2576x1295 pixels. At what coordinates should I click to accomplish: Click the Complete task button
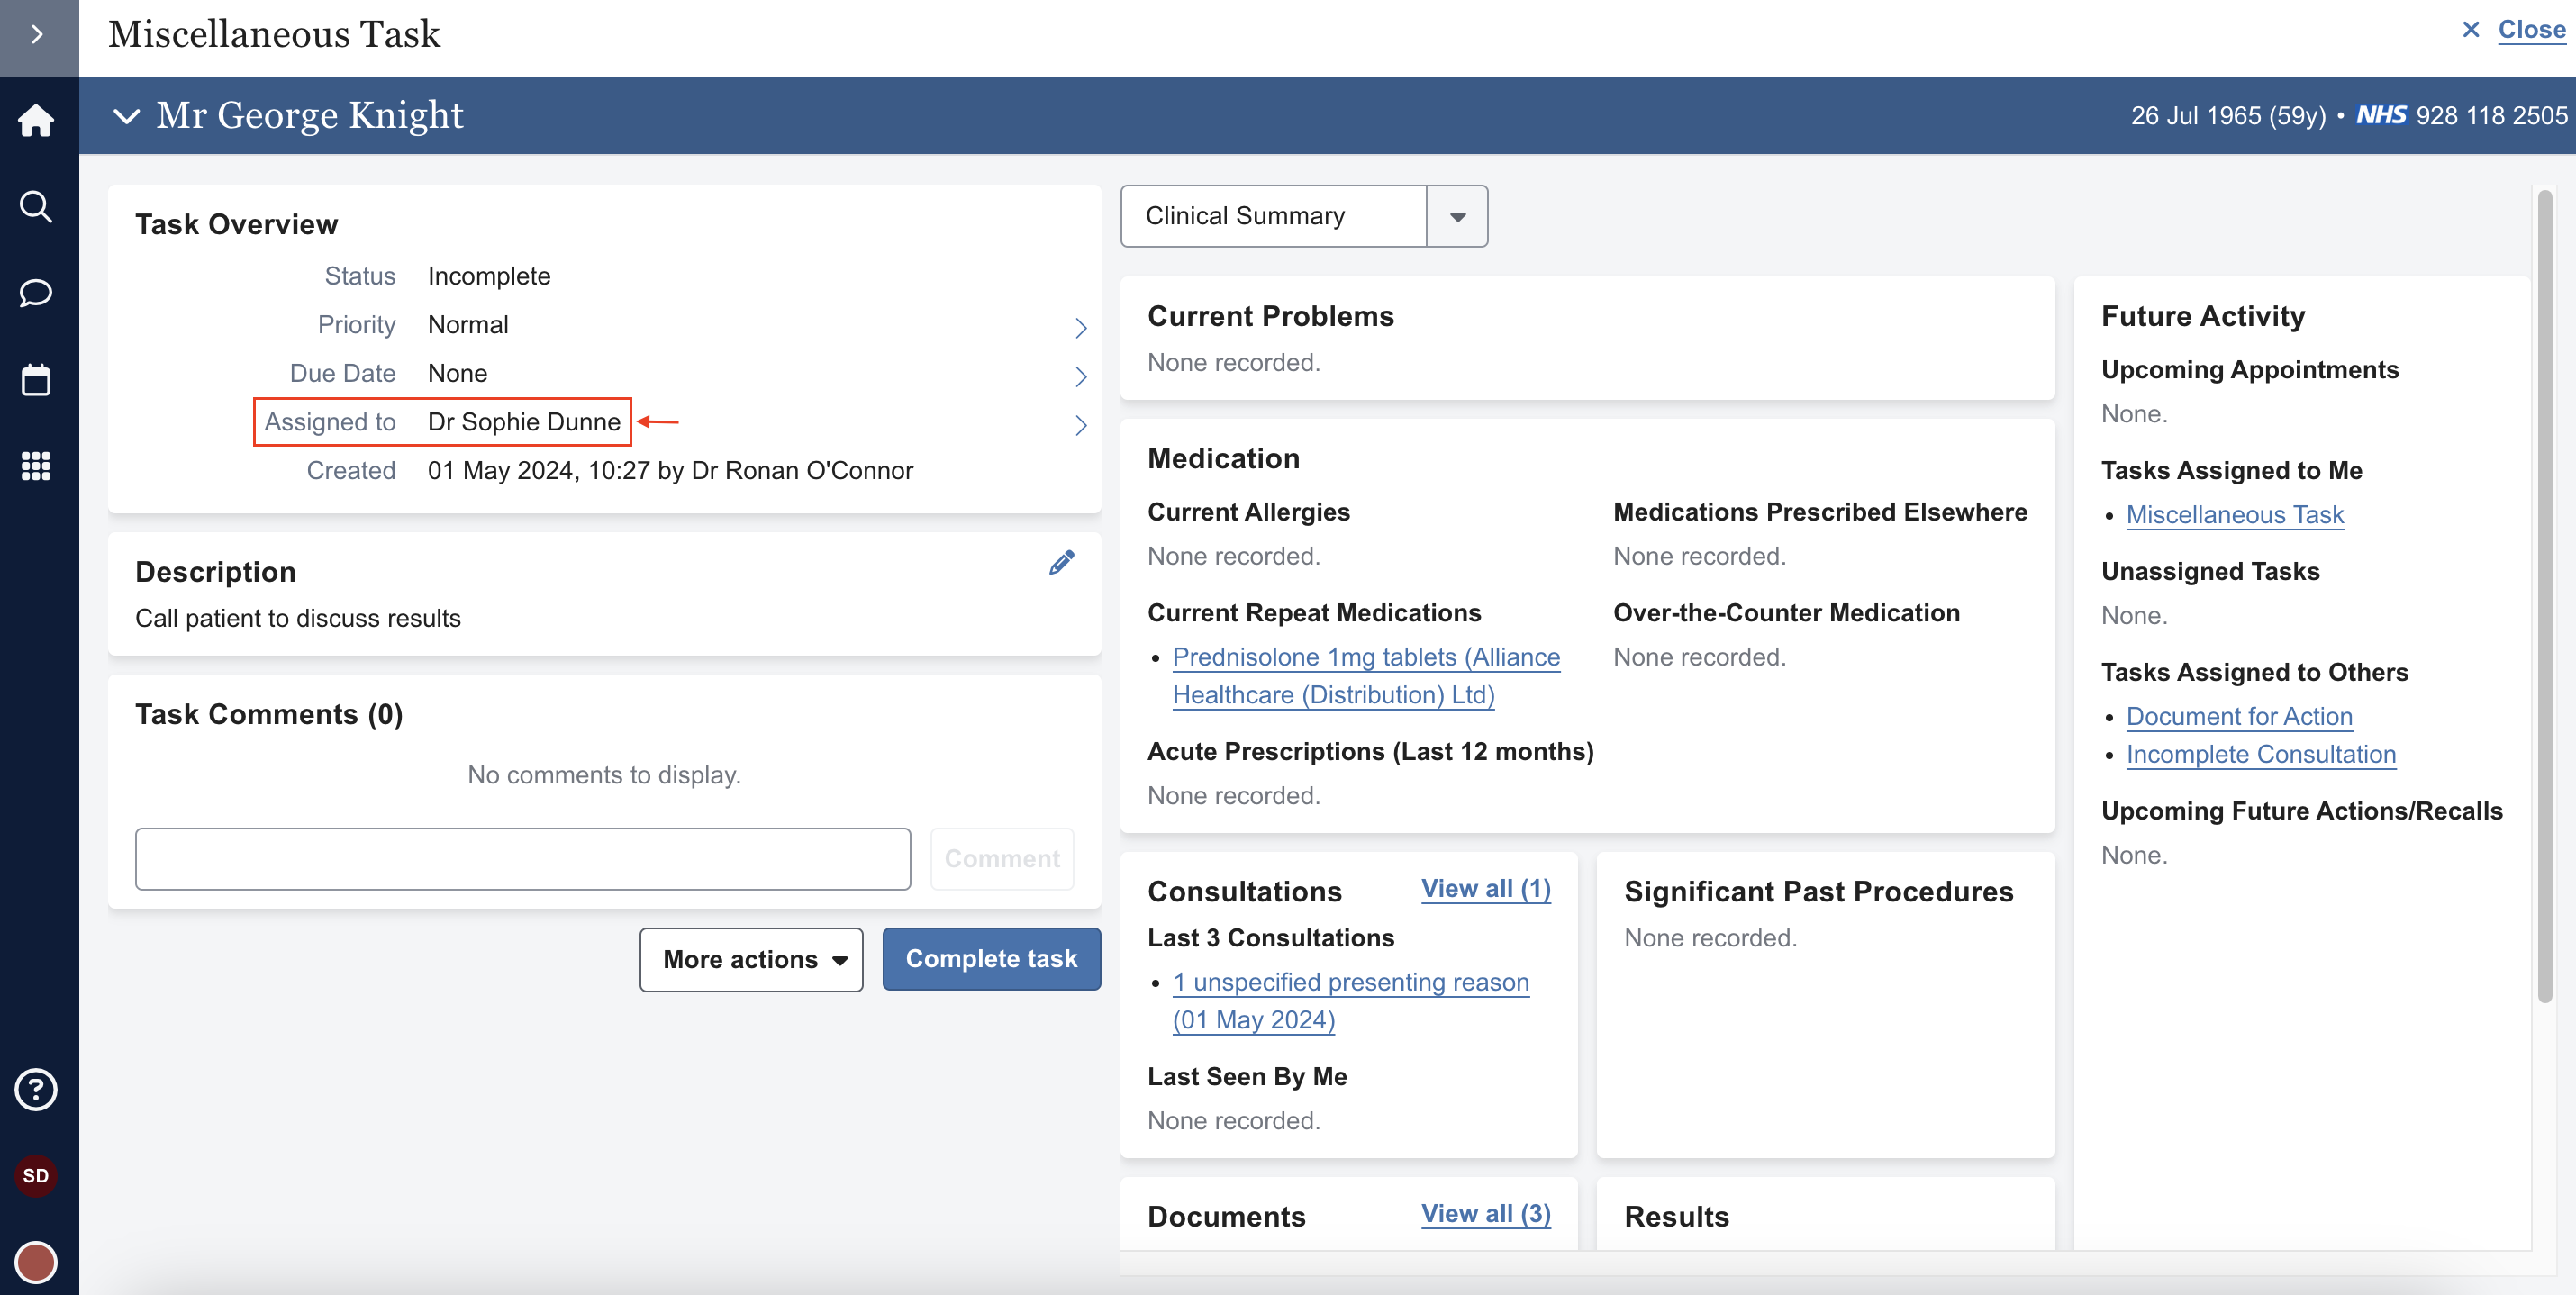[x=991, y=959]
